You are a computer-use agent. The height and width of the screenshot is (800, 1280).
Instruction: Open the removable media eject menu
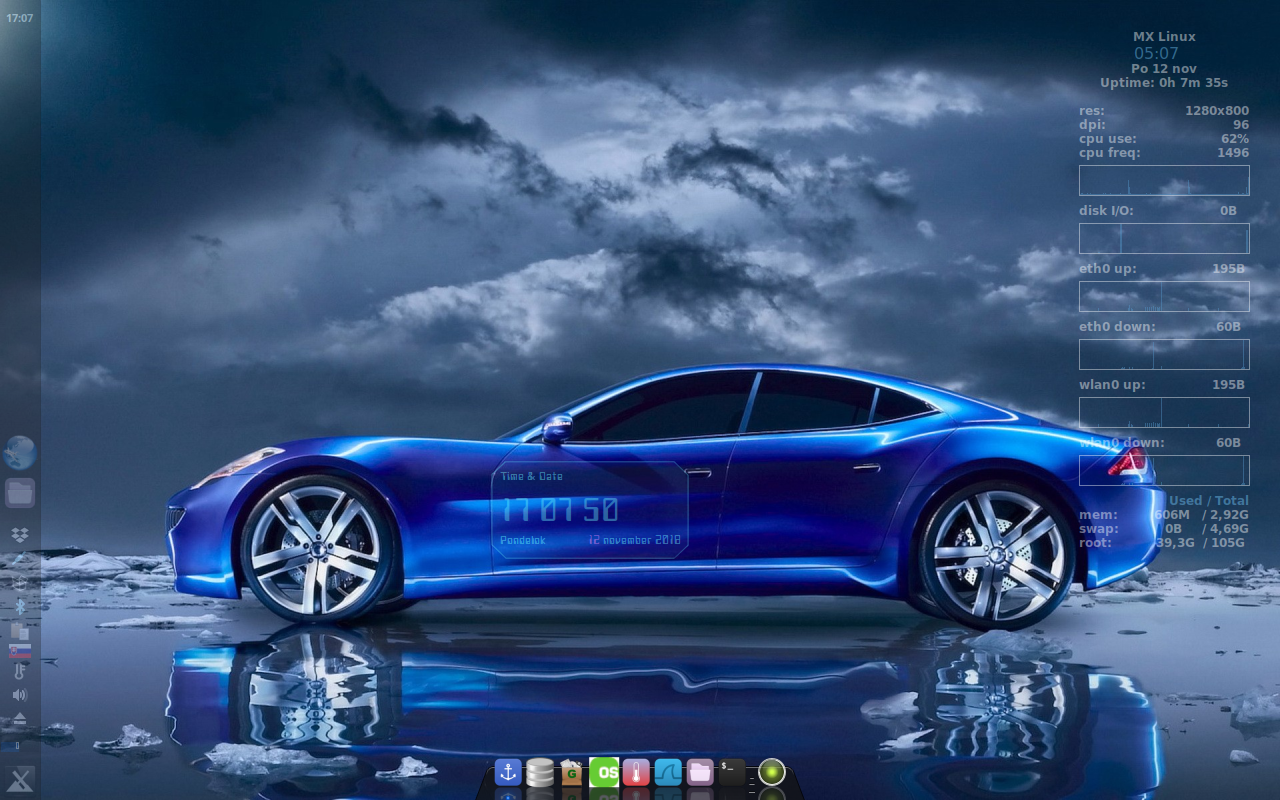point(20,717)
